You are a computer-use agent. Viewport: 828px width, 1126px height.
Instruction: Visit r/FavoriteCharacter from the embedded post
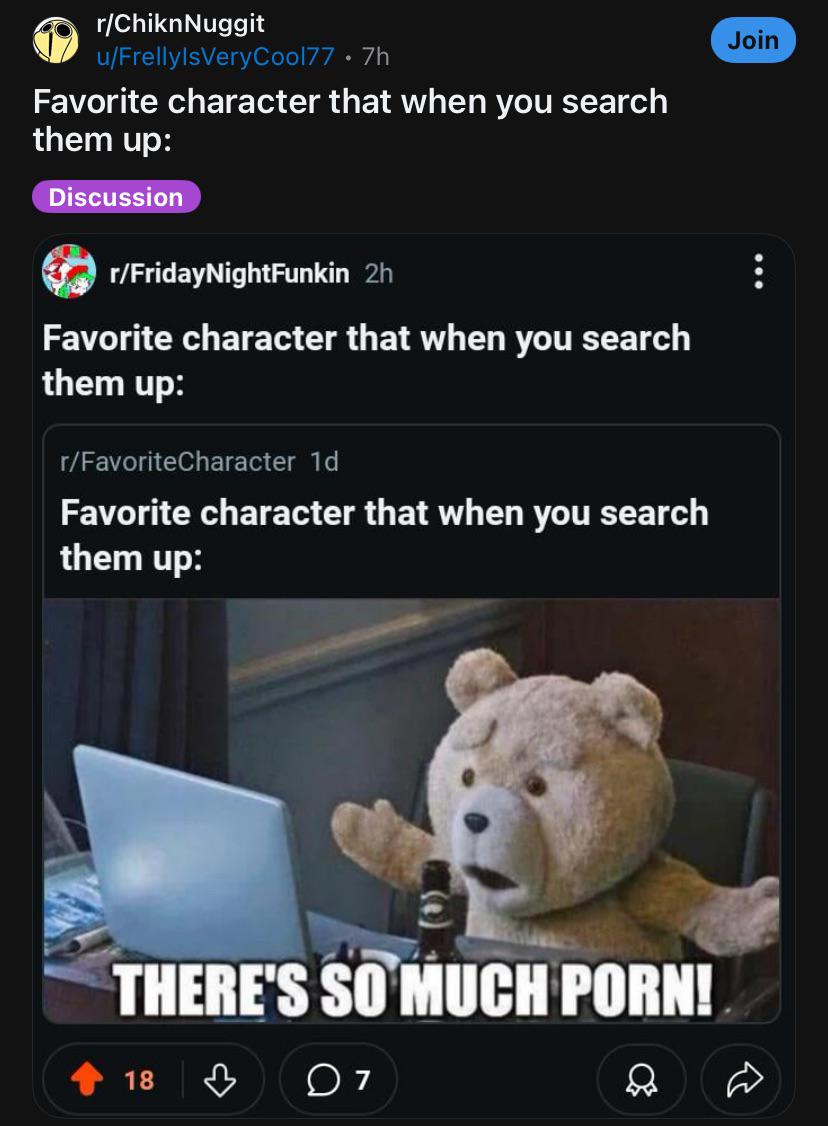[x=178, y=461]
